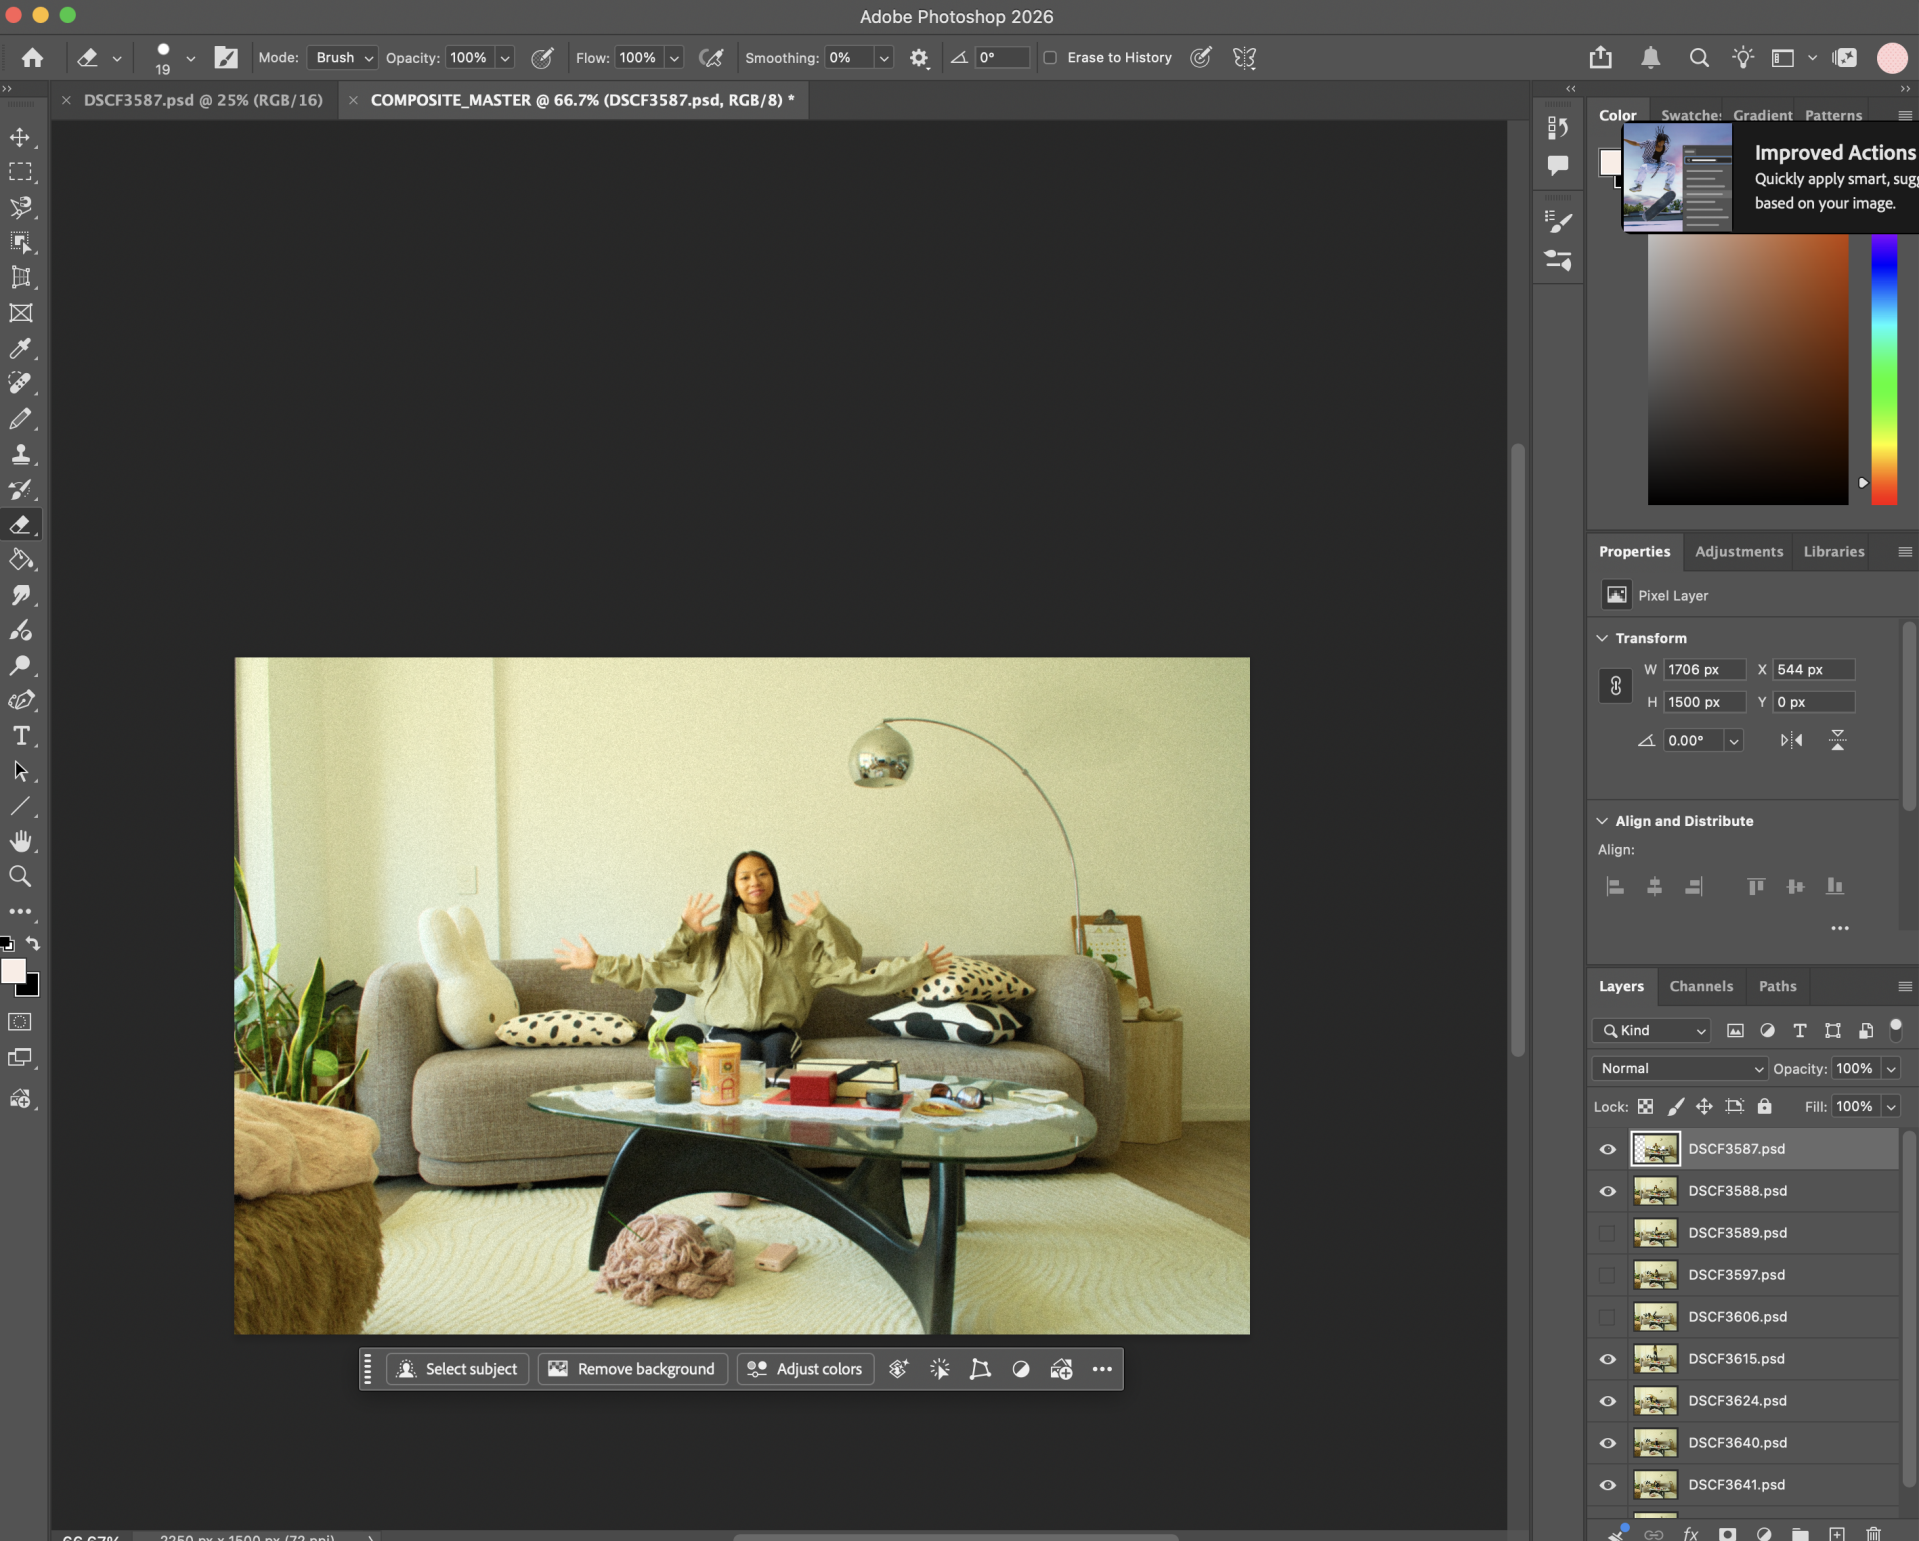Collapse Align and Distribute section
This screenshot has width=1919, height=1541.
1602,821
